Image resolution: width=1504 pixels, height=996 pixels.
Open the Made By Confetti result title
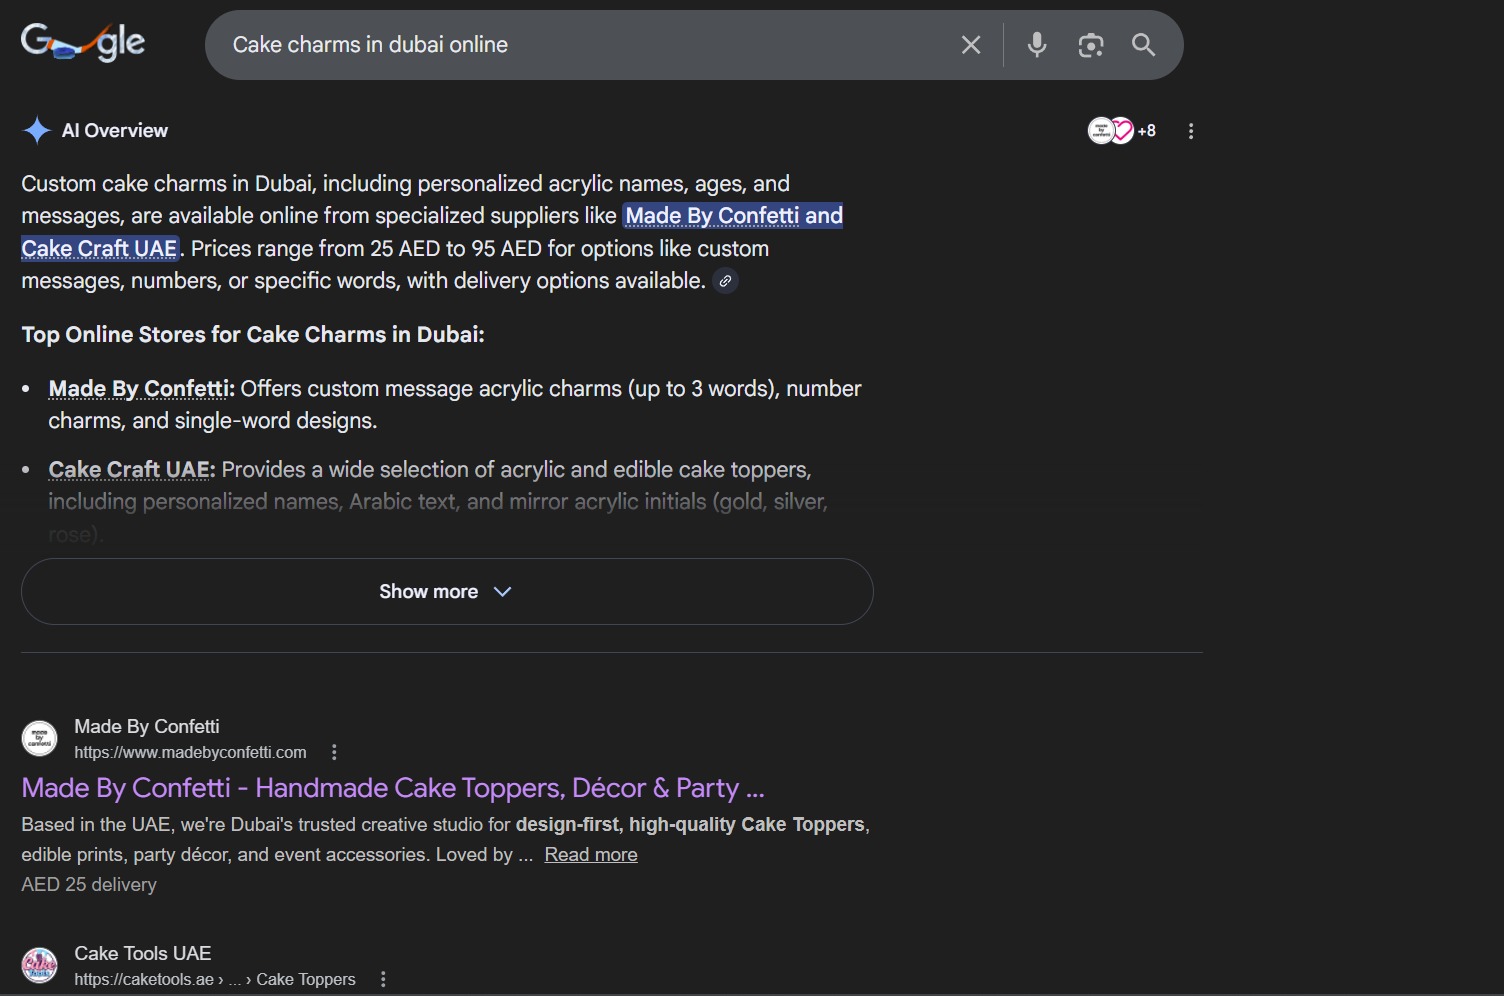point(392,788)
